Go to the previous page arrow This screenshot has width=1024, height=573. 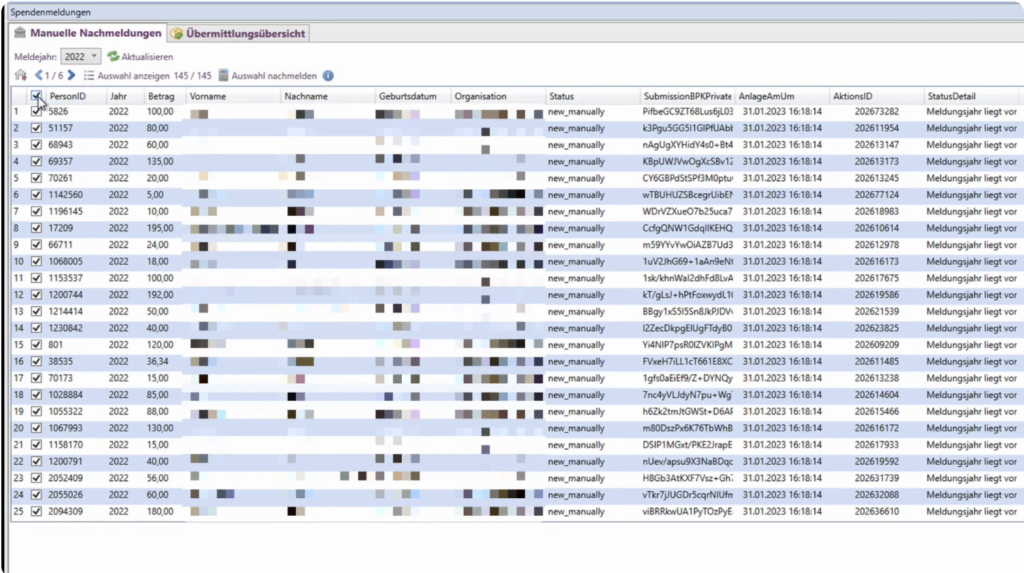point(39,76)
